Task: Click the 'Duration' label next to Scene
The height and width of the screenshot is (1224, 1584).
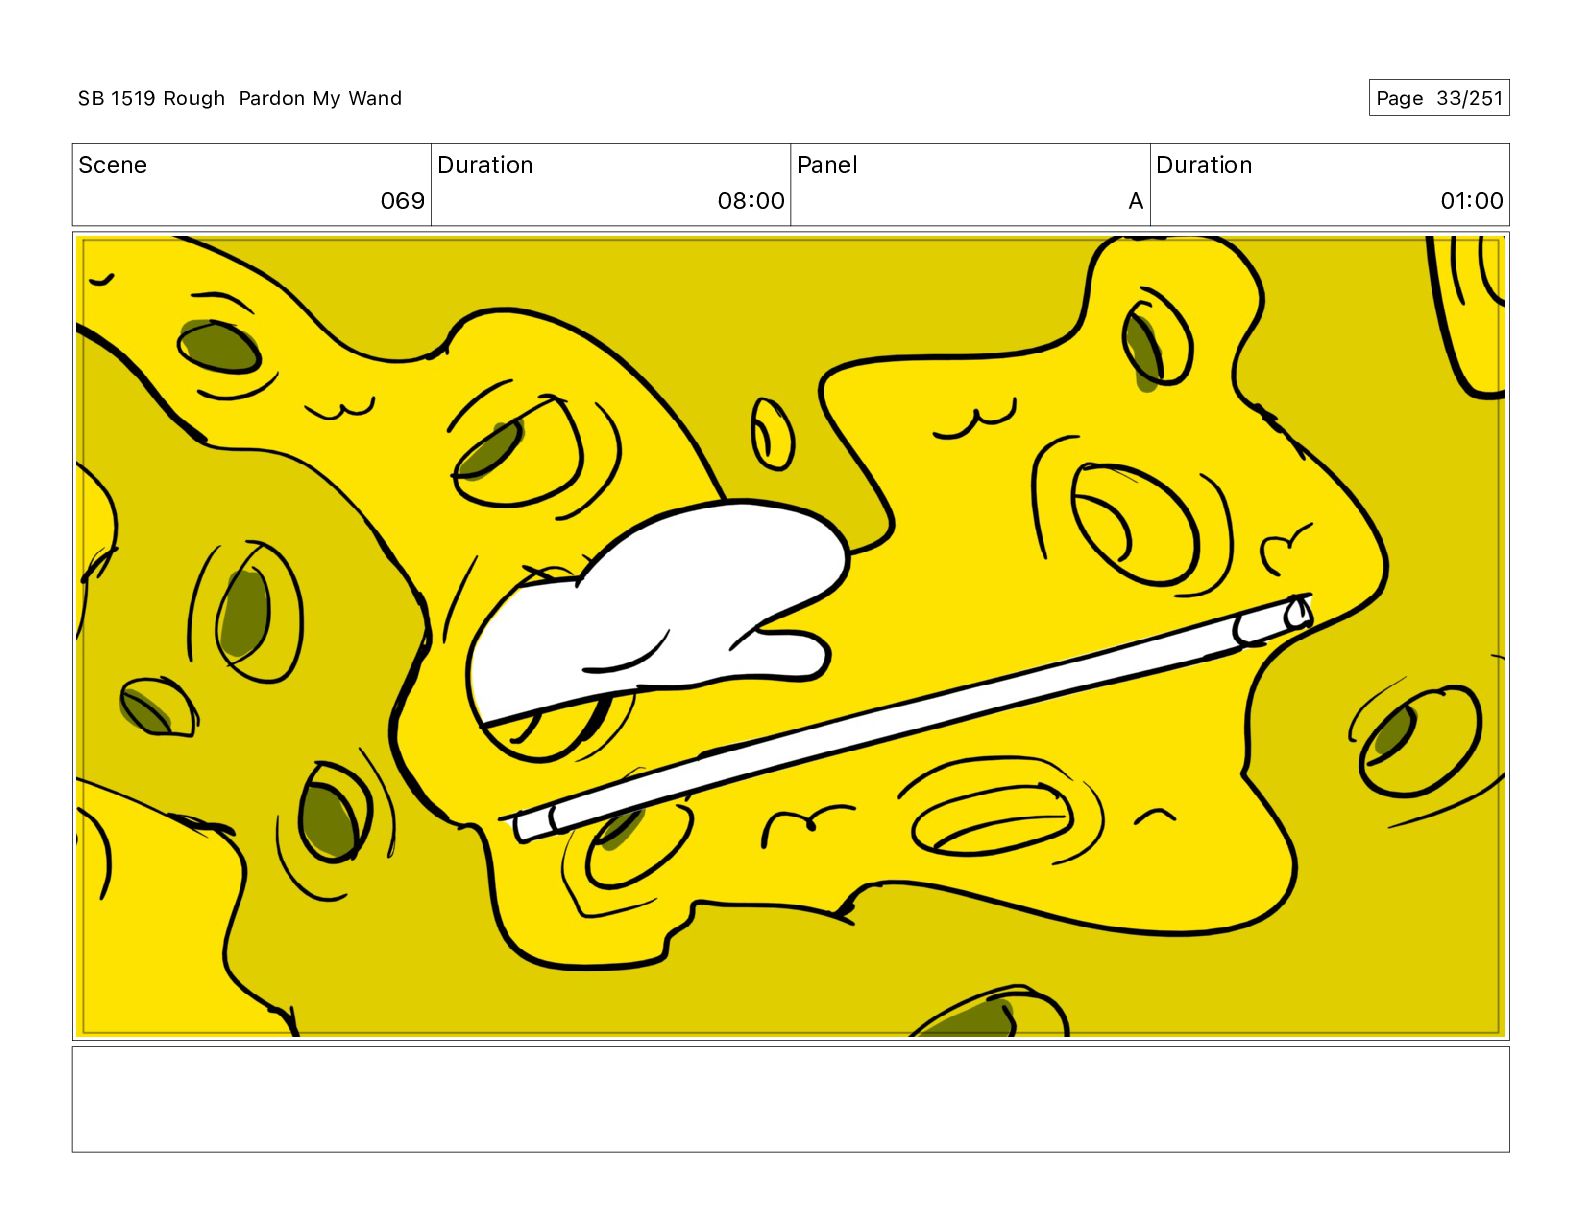Action: point(485,165)
